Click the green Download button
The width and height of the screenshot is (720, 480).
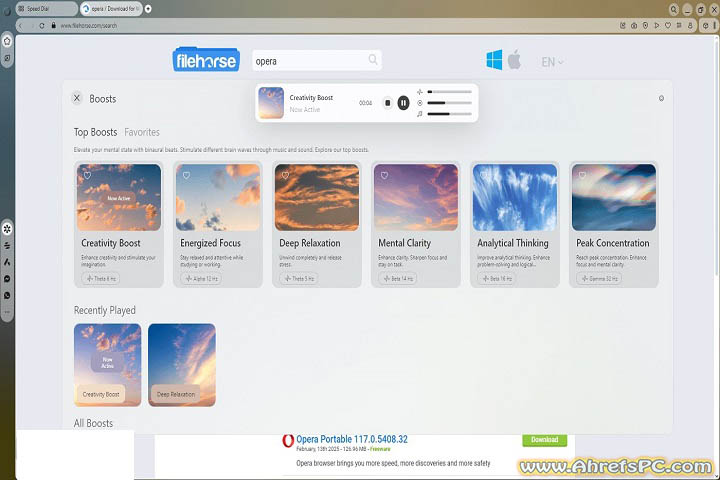coord(545,440)
